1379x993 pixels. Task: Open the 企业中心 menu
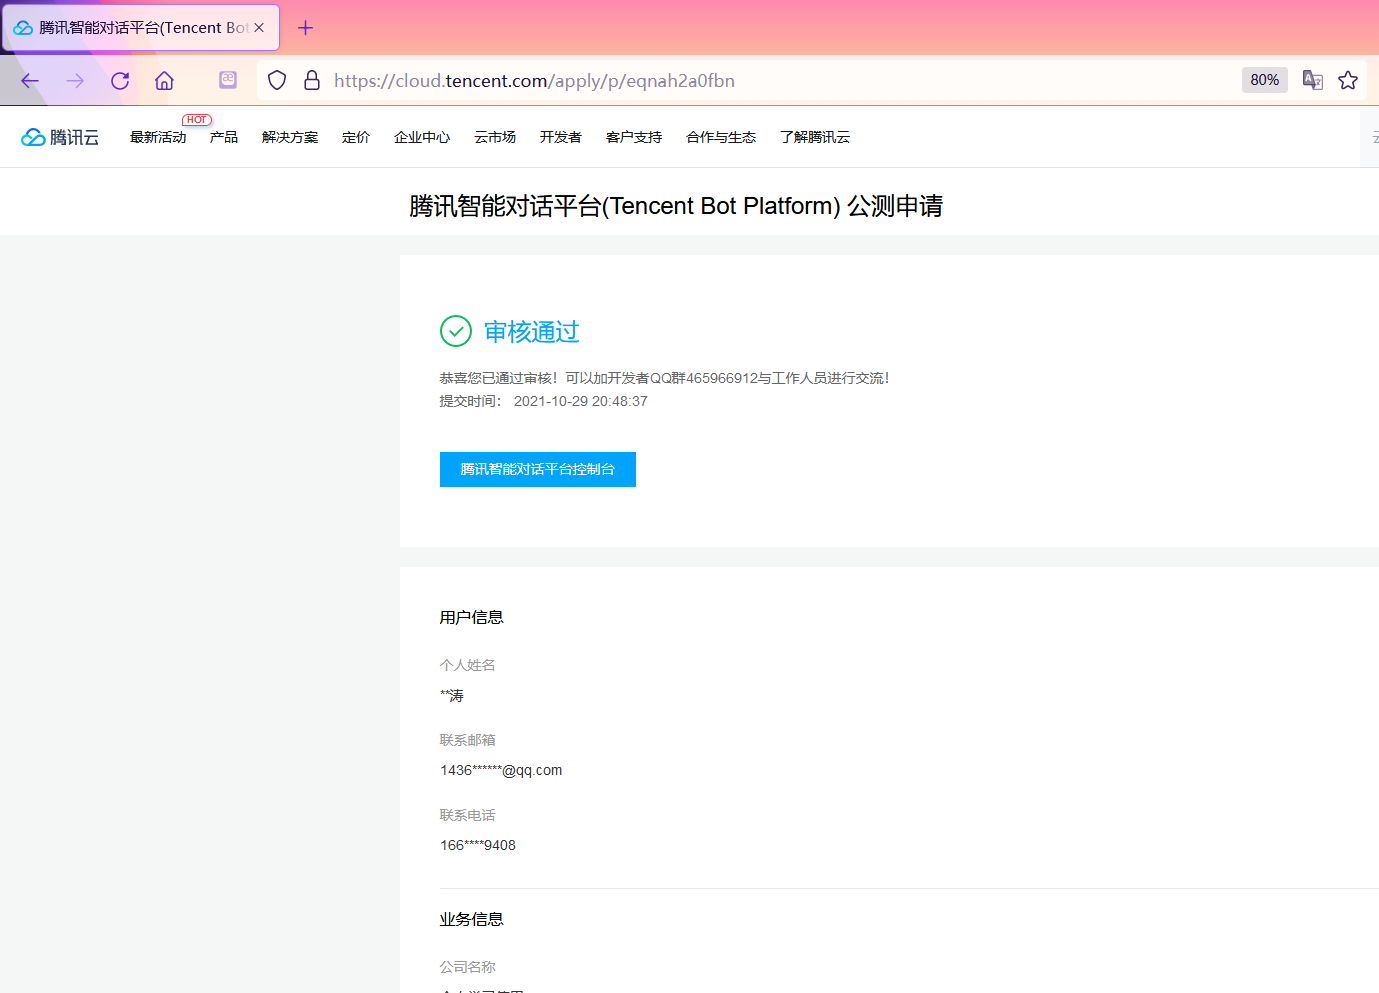(x=422, y=137)
